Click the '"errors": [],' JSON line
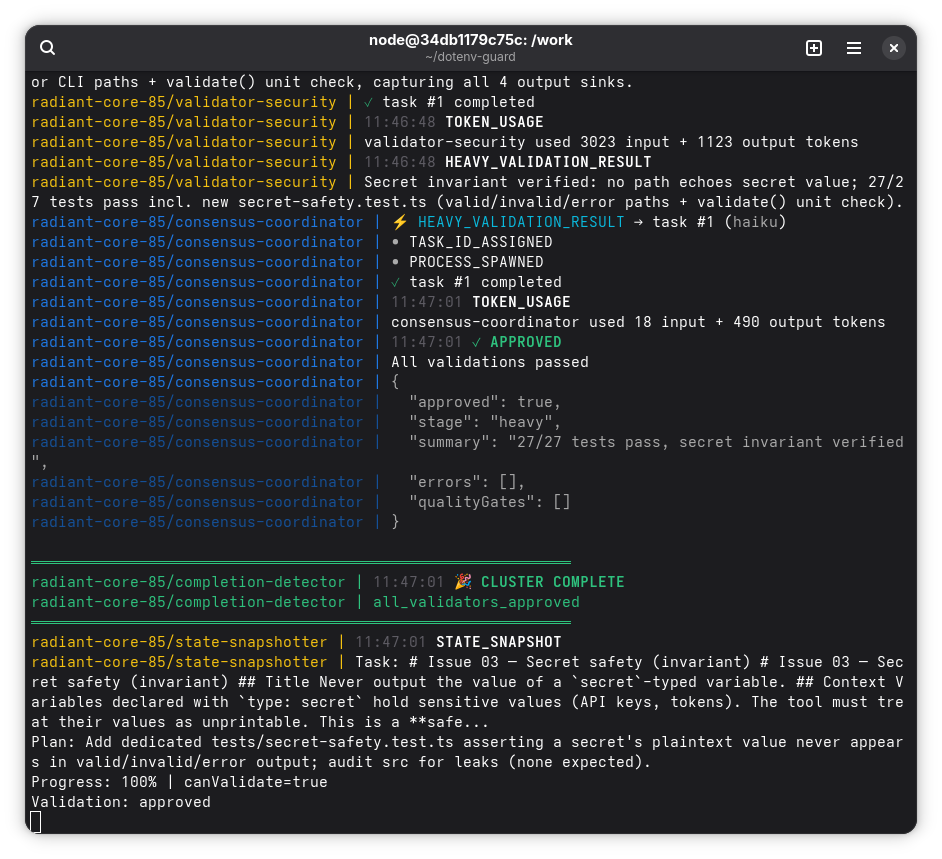This screenshot has width=942, height=859. 467,482
